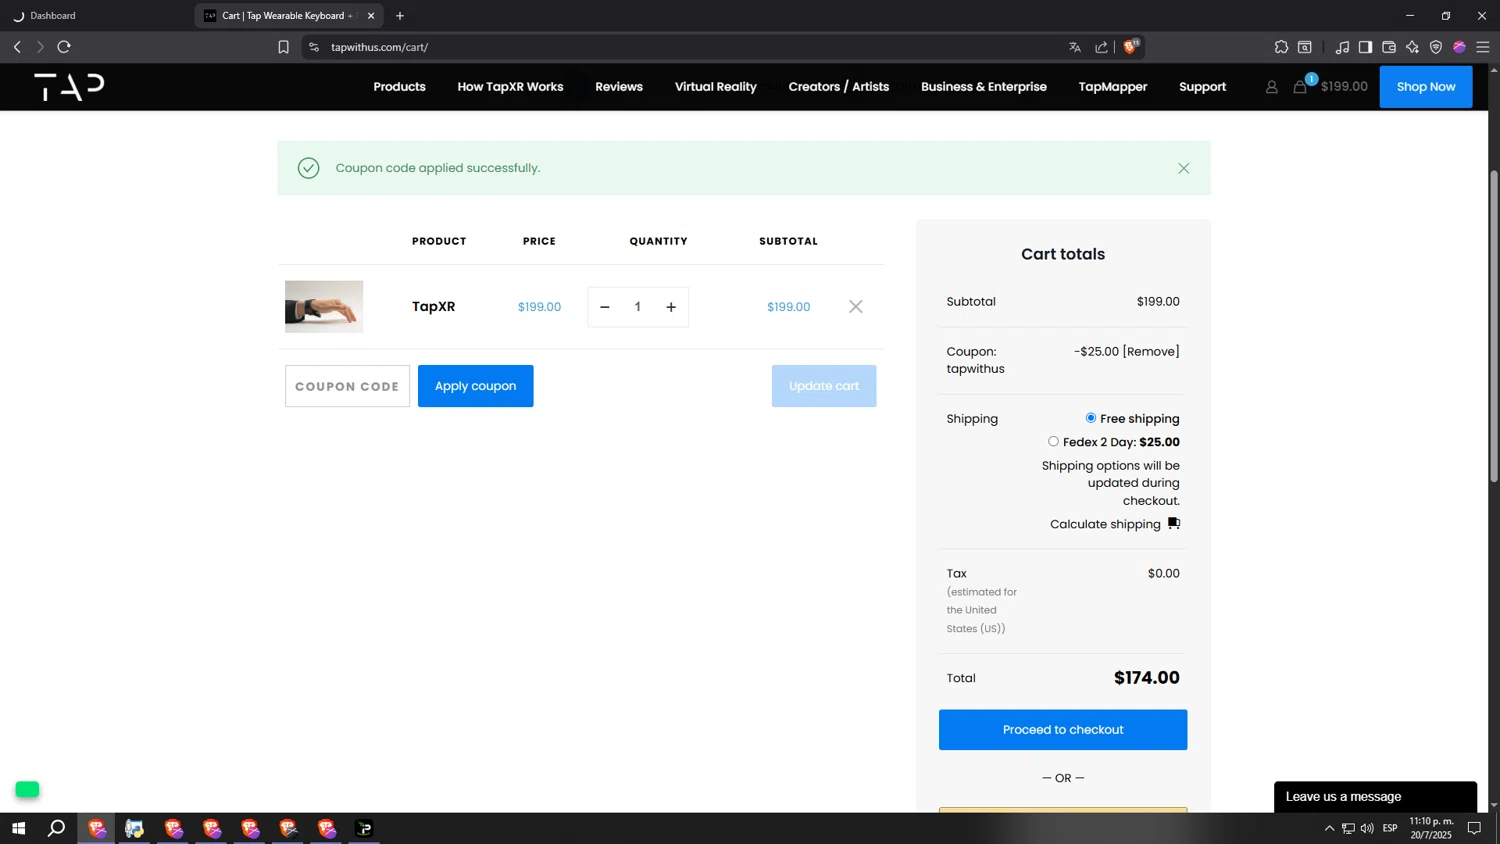Open Virtual Reality menu item
Screen dimensions: 1500x844
[x=715, y=87]
